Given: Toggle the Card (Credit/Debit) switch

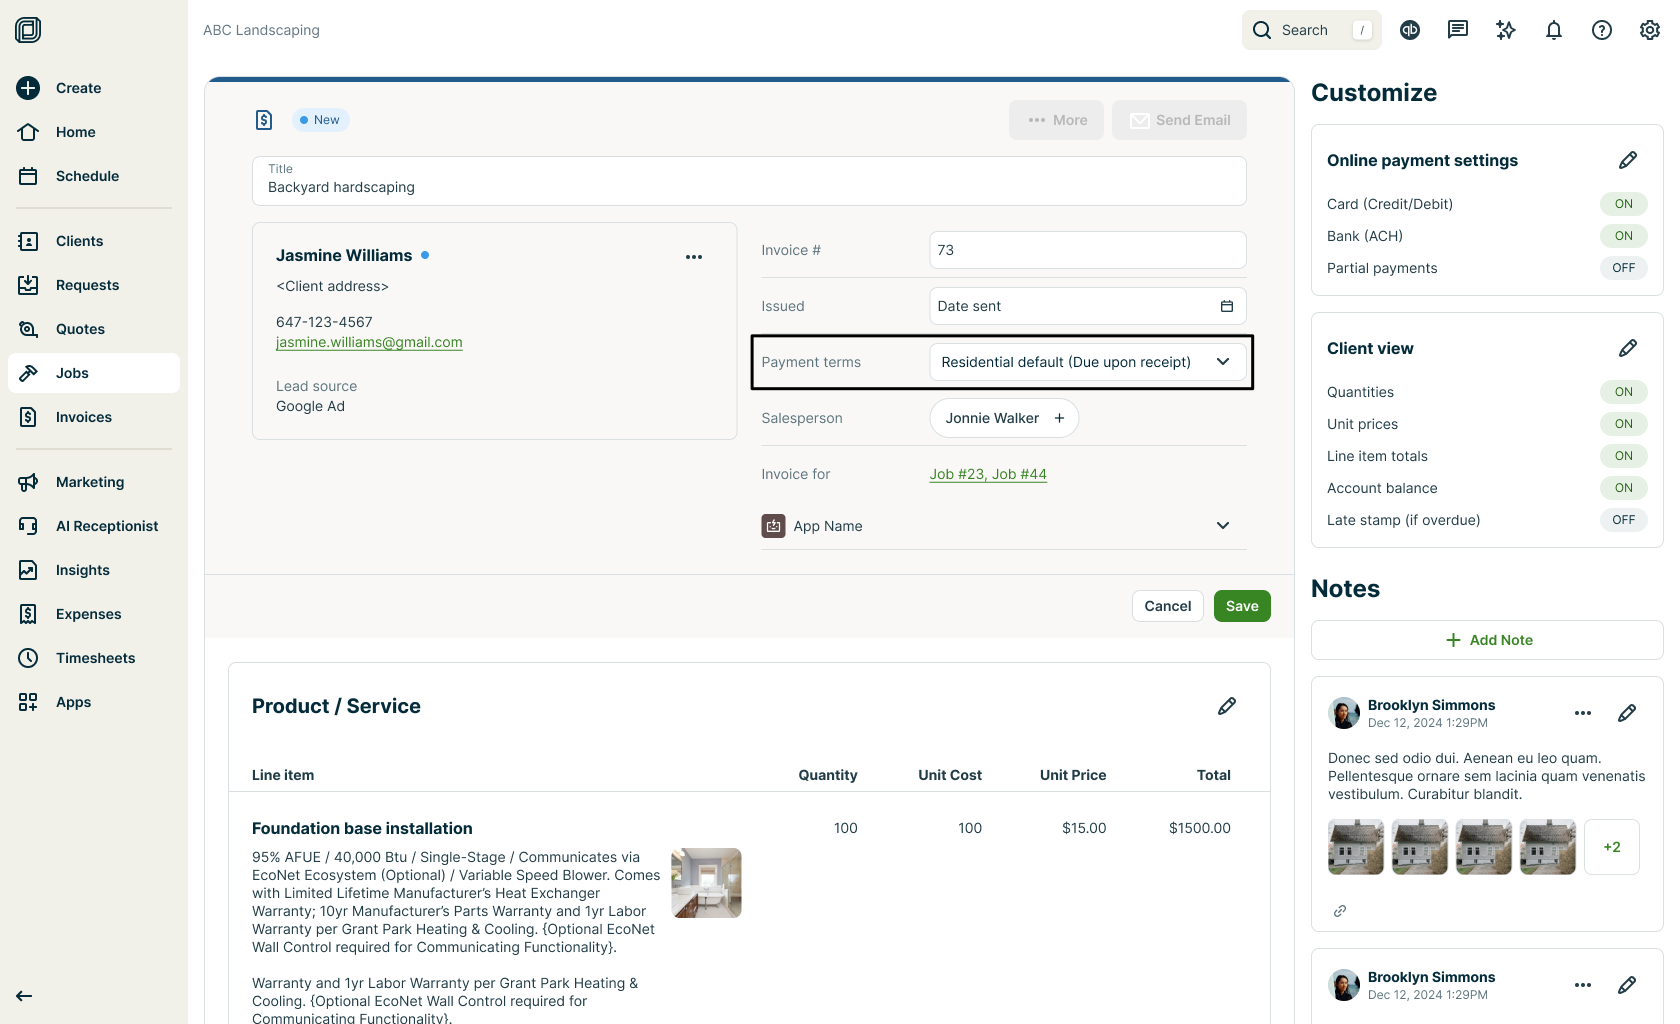Looking at the screenshot, I should point(1623,204).
